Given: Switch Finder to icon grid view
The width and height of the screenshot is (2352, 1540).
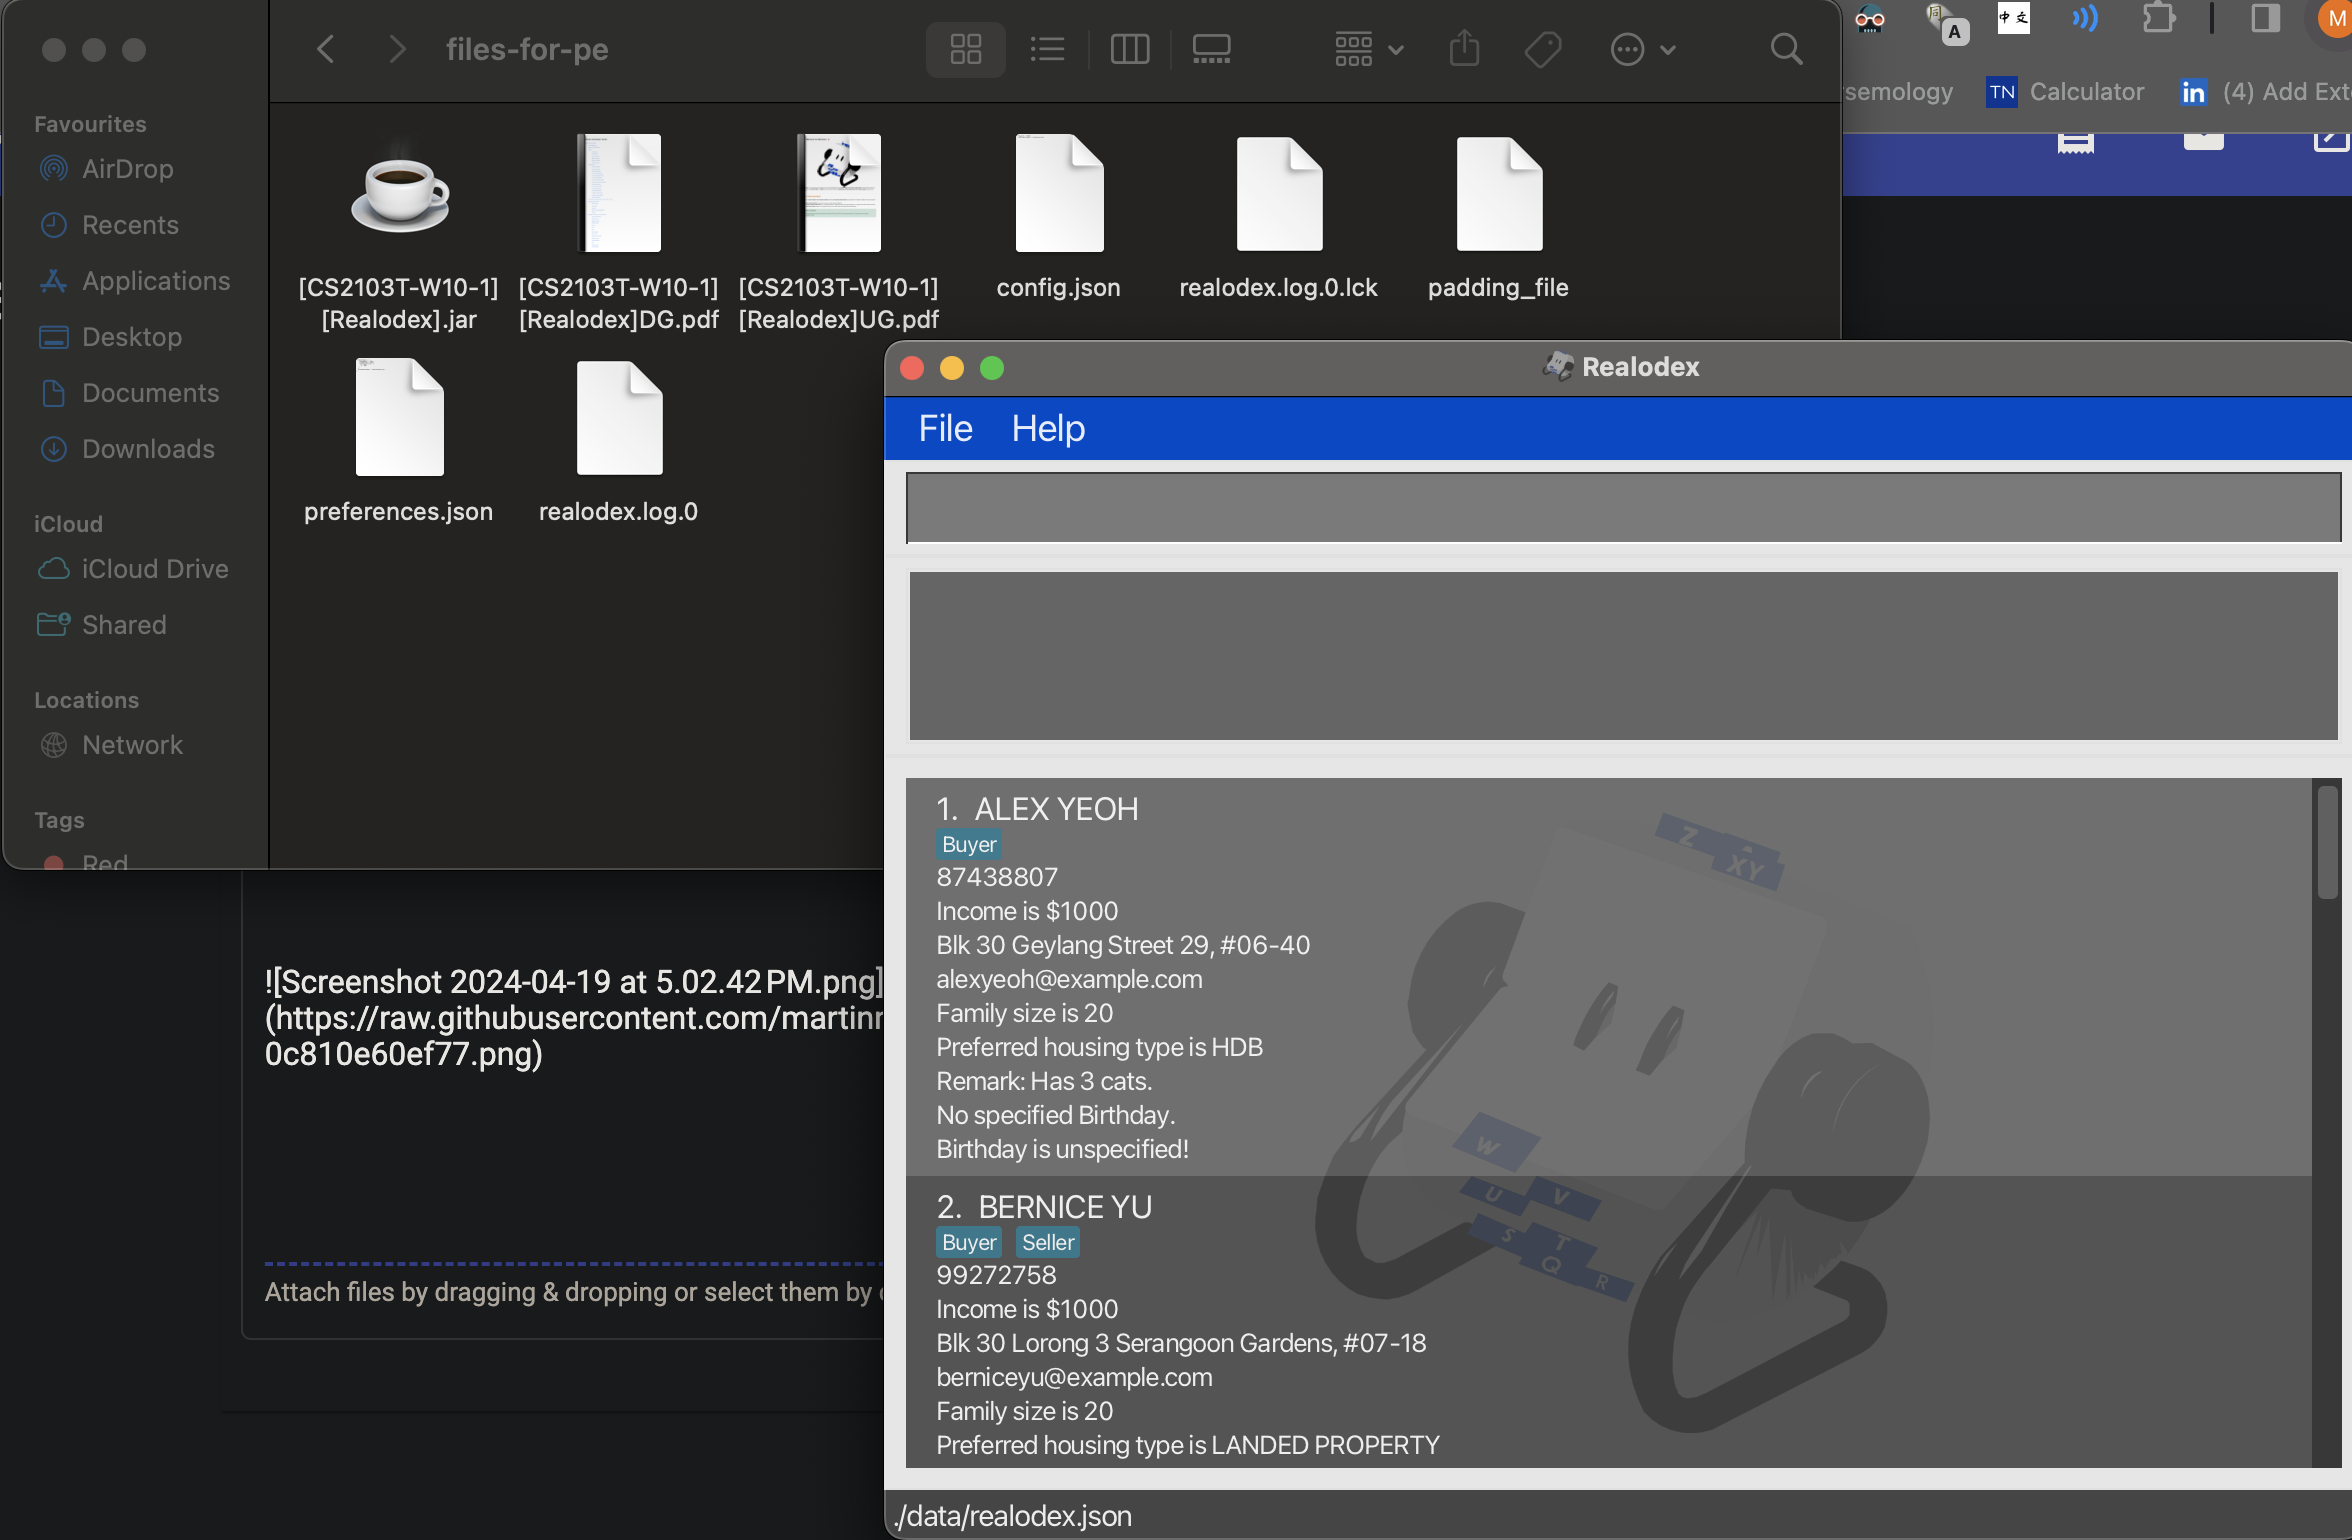Looking at the screenshot, I should pyautogui.click(x=965, y=49).
